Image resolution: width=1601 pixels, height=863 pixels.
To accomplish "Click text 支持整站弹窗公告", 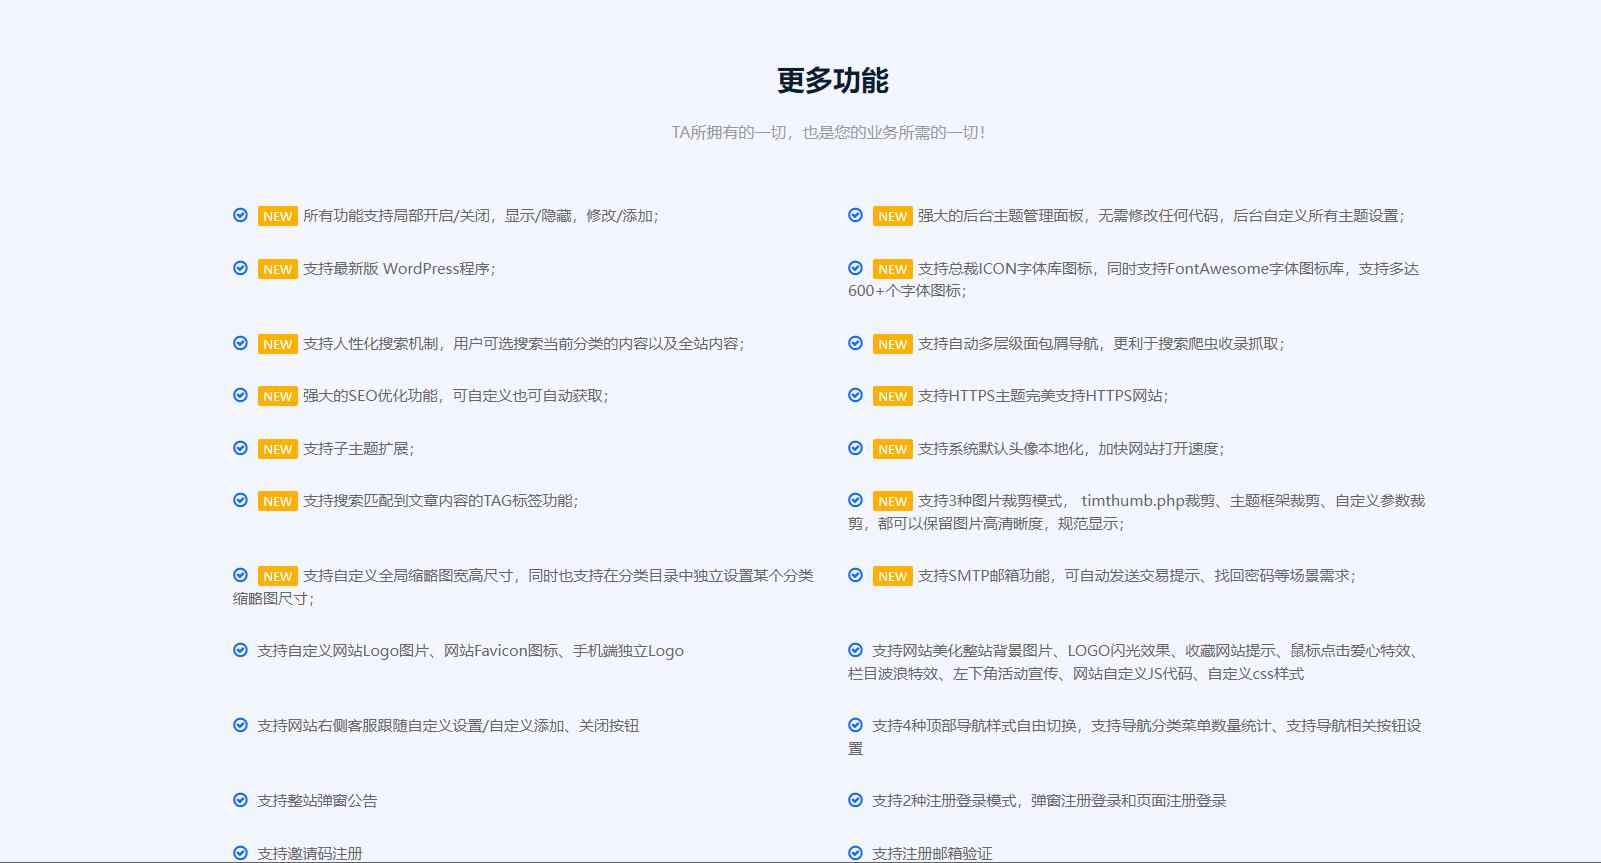I will (317, 800).
